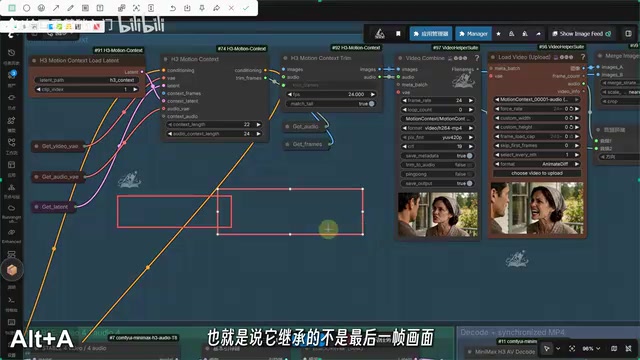Open MotionContext_00001-audio video selector
This screenshot has height=360, width=640.
coord(537,99)
